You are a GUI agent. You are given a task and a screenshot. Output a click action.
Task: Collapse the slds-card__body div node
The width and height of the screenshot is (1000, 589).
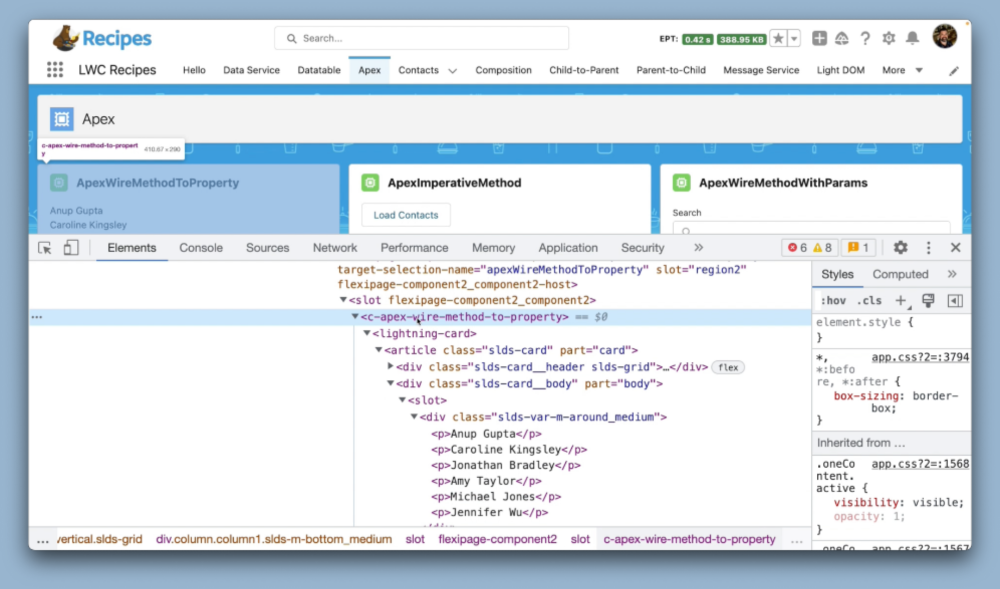(390, 383)
